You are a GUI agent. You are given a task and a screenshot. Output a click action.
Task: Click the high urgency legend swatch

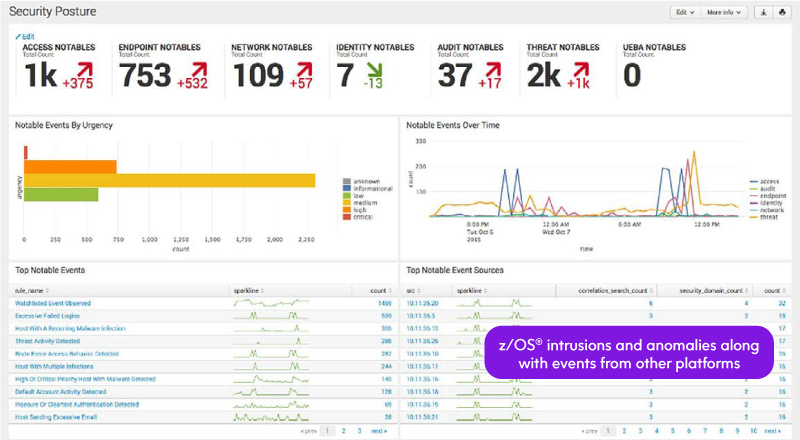(x=347, y=210)
